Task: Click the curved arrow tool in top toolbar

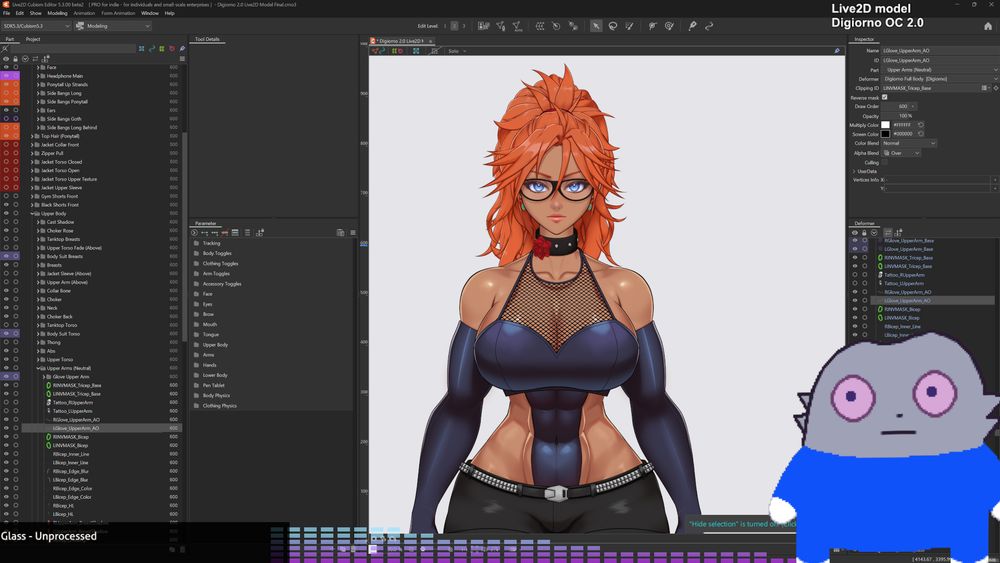Action: [x=709, y=26]
